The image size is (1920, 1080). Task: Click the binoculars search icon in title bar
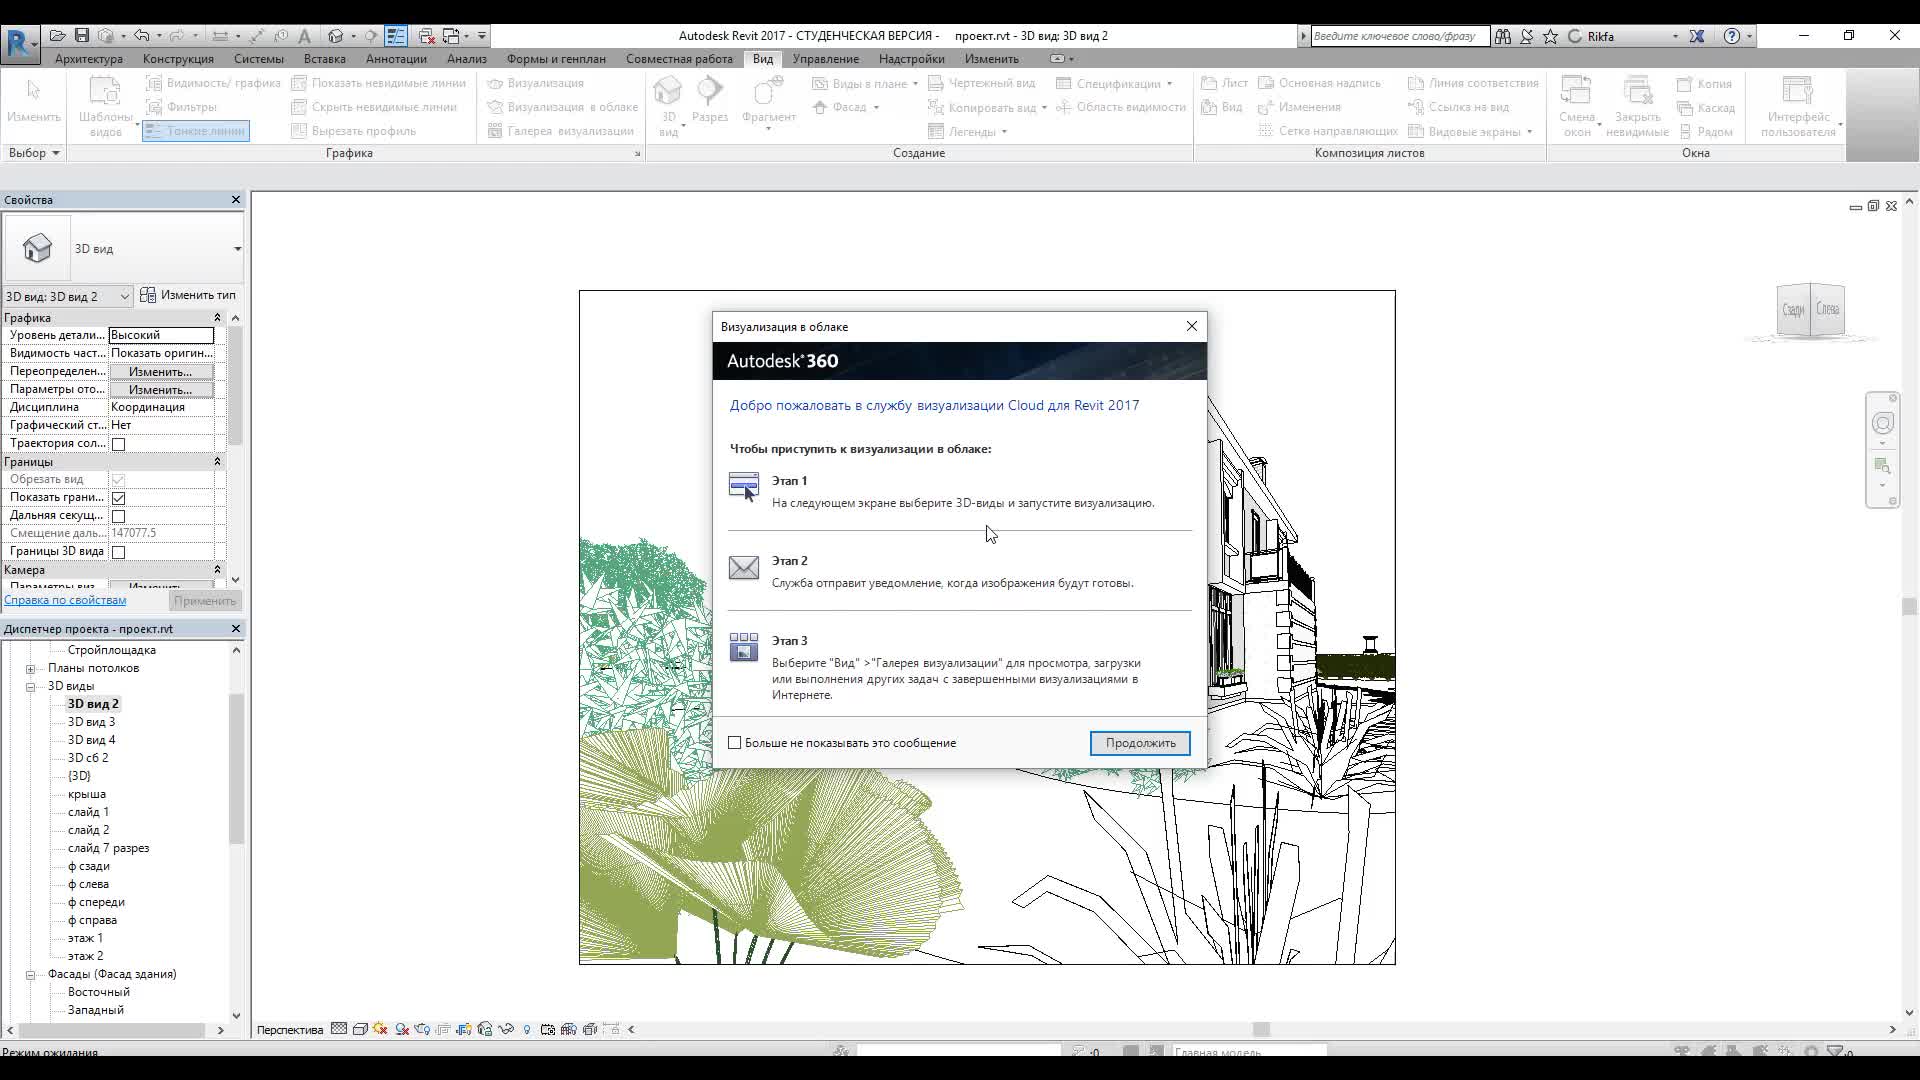1502,36
